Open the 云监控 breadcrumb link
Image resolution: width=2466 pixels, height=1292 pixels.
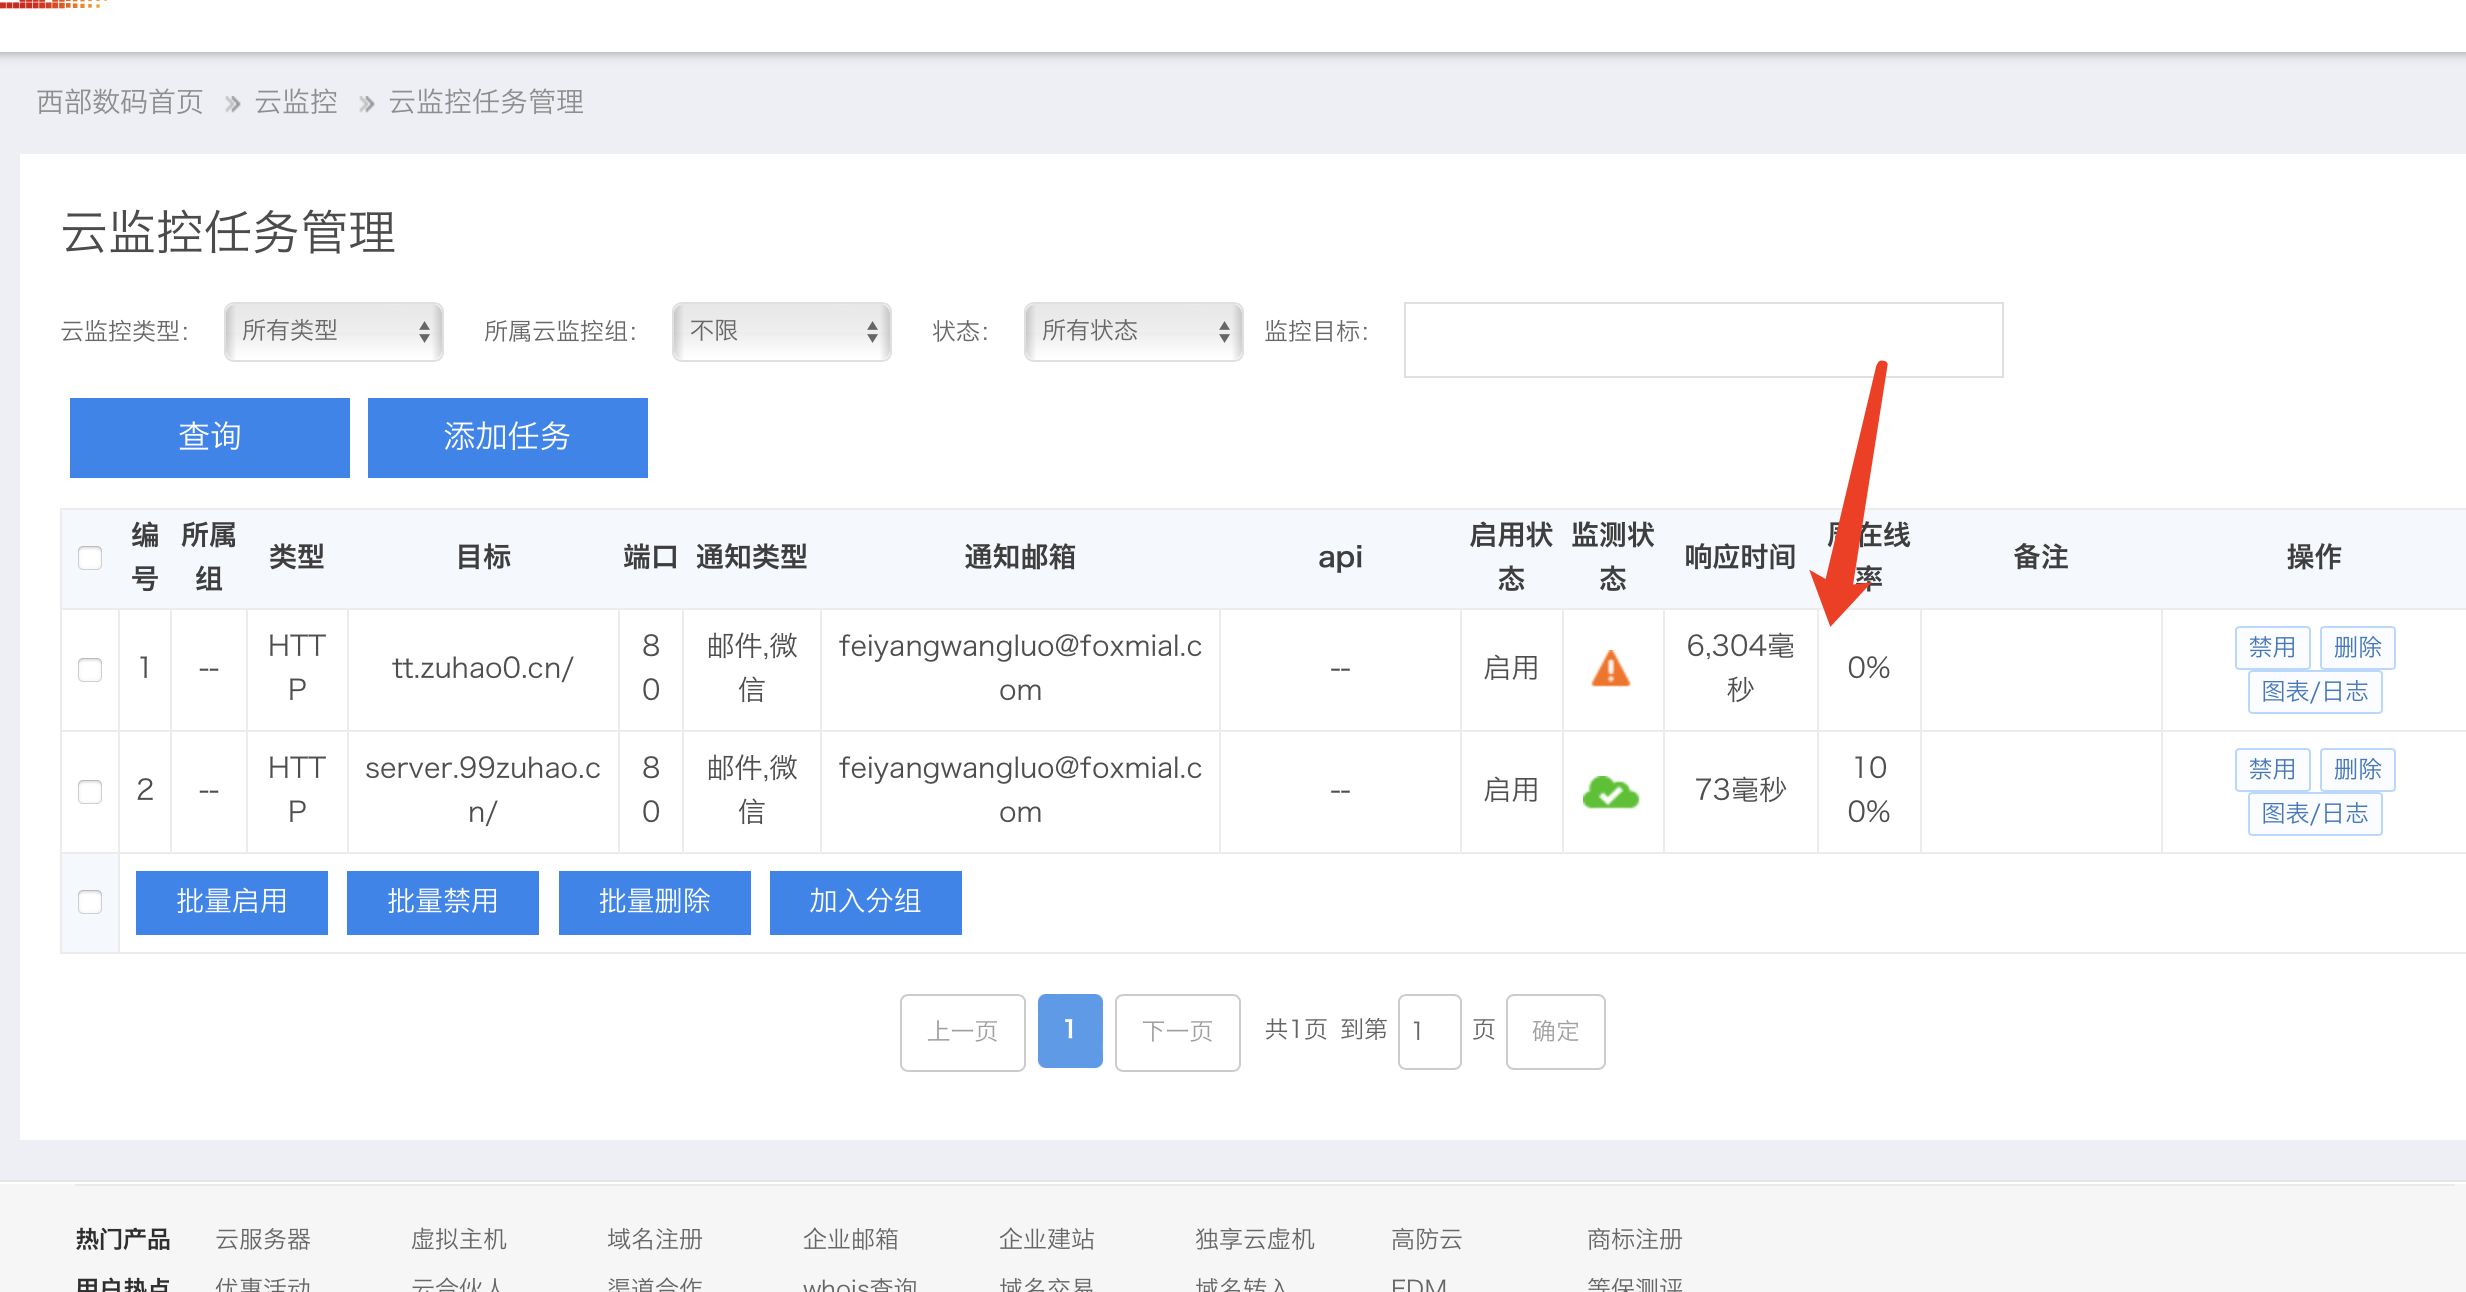pos(296,102)
